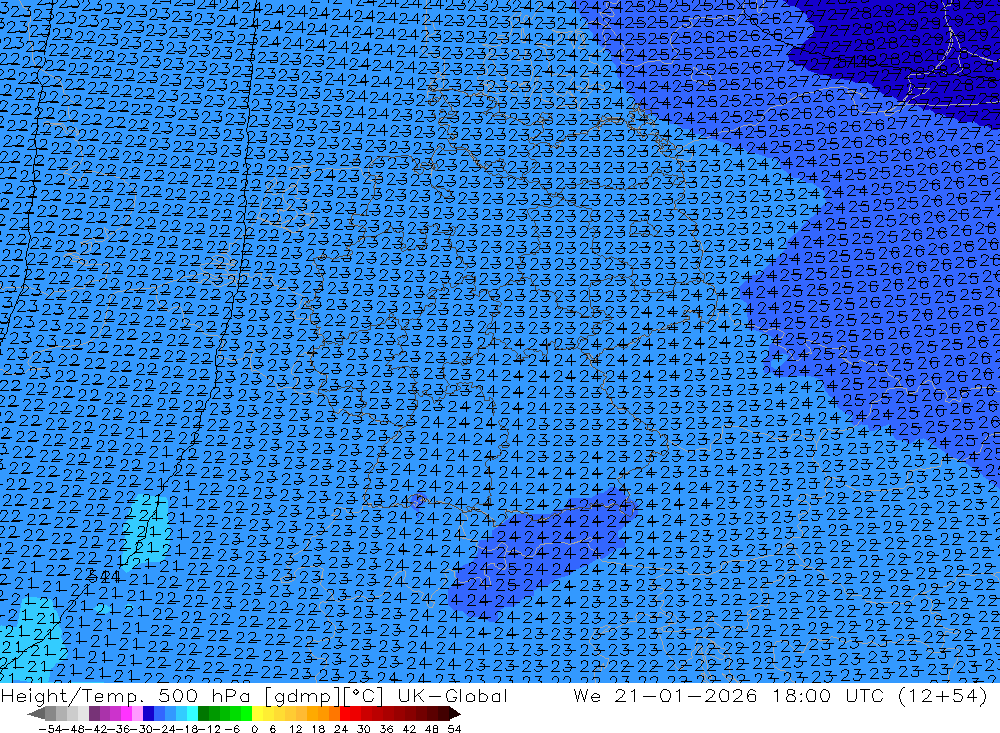Screen dimensions: 1000x733
Task: Click the magenta legend swatch near -36
Action: click(x=126, y=714)
